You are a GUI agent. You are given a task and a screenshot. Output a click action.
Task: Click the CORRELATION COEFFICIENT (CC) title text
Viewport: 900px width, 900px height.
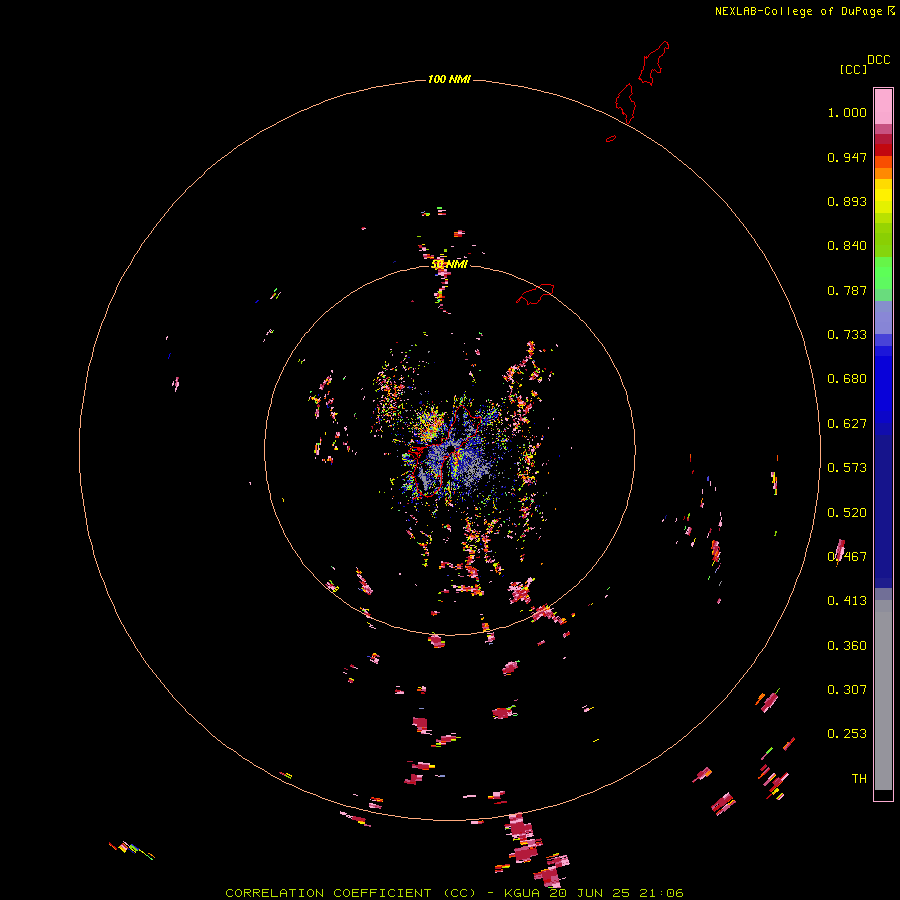pos(351,893)
